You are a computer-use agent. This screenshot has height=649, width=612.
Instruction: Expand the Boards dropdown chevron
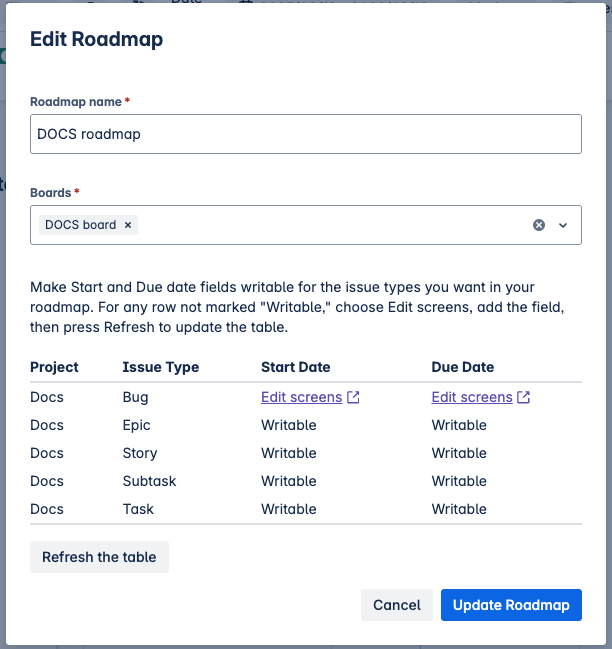563,225
